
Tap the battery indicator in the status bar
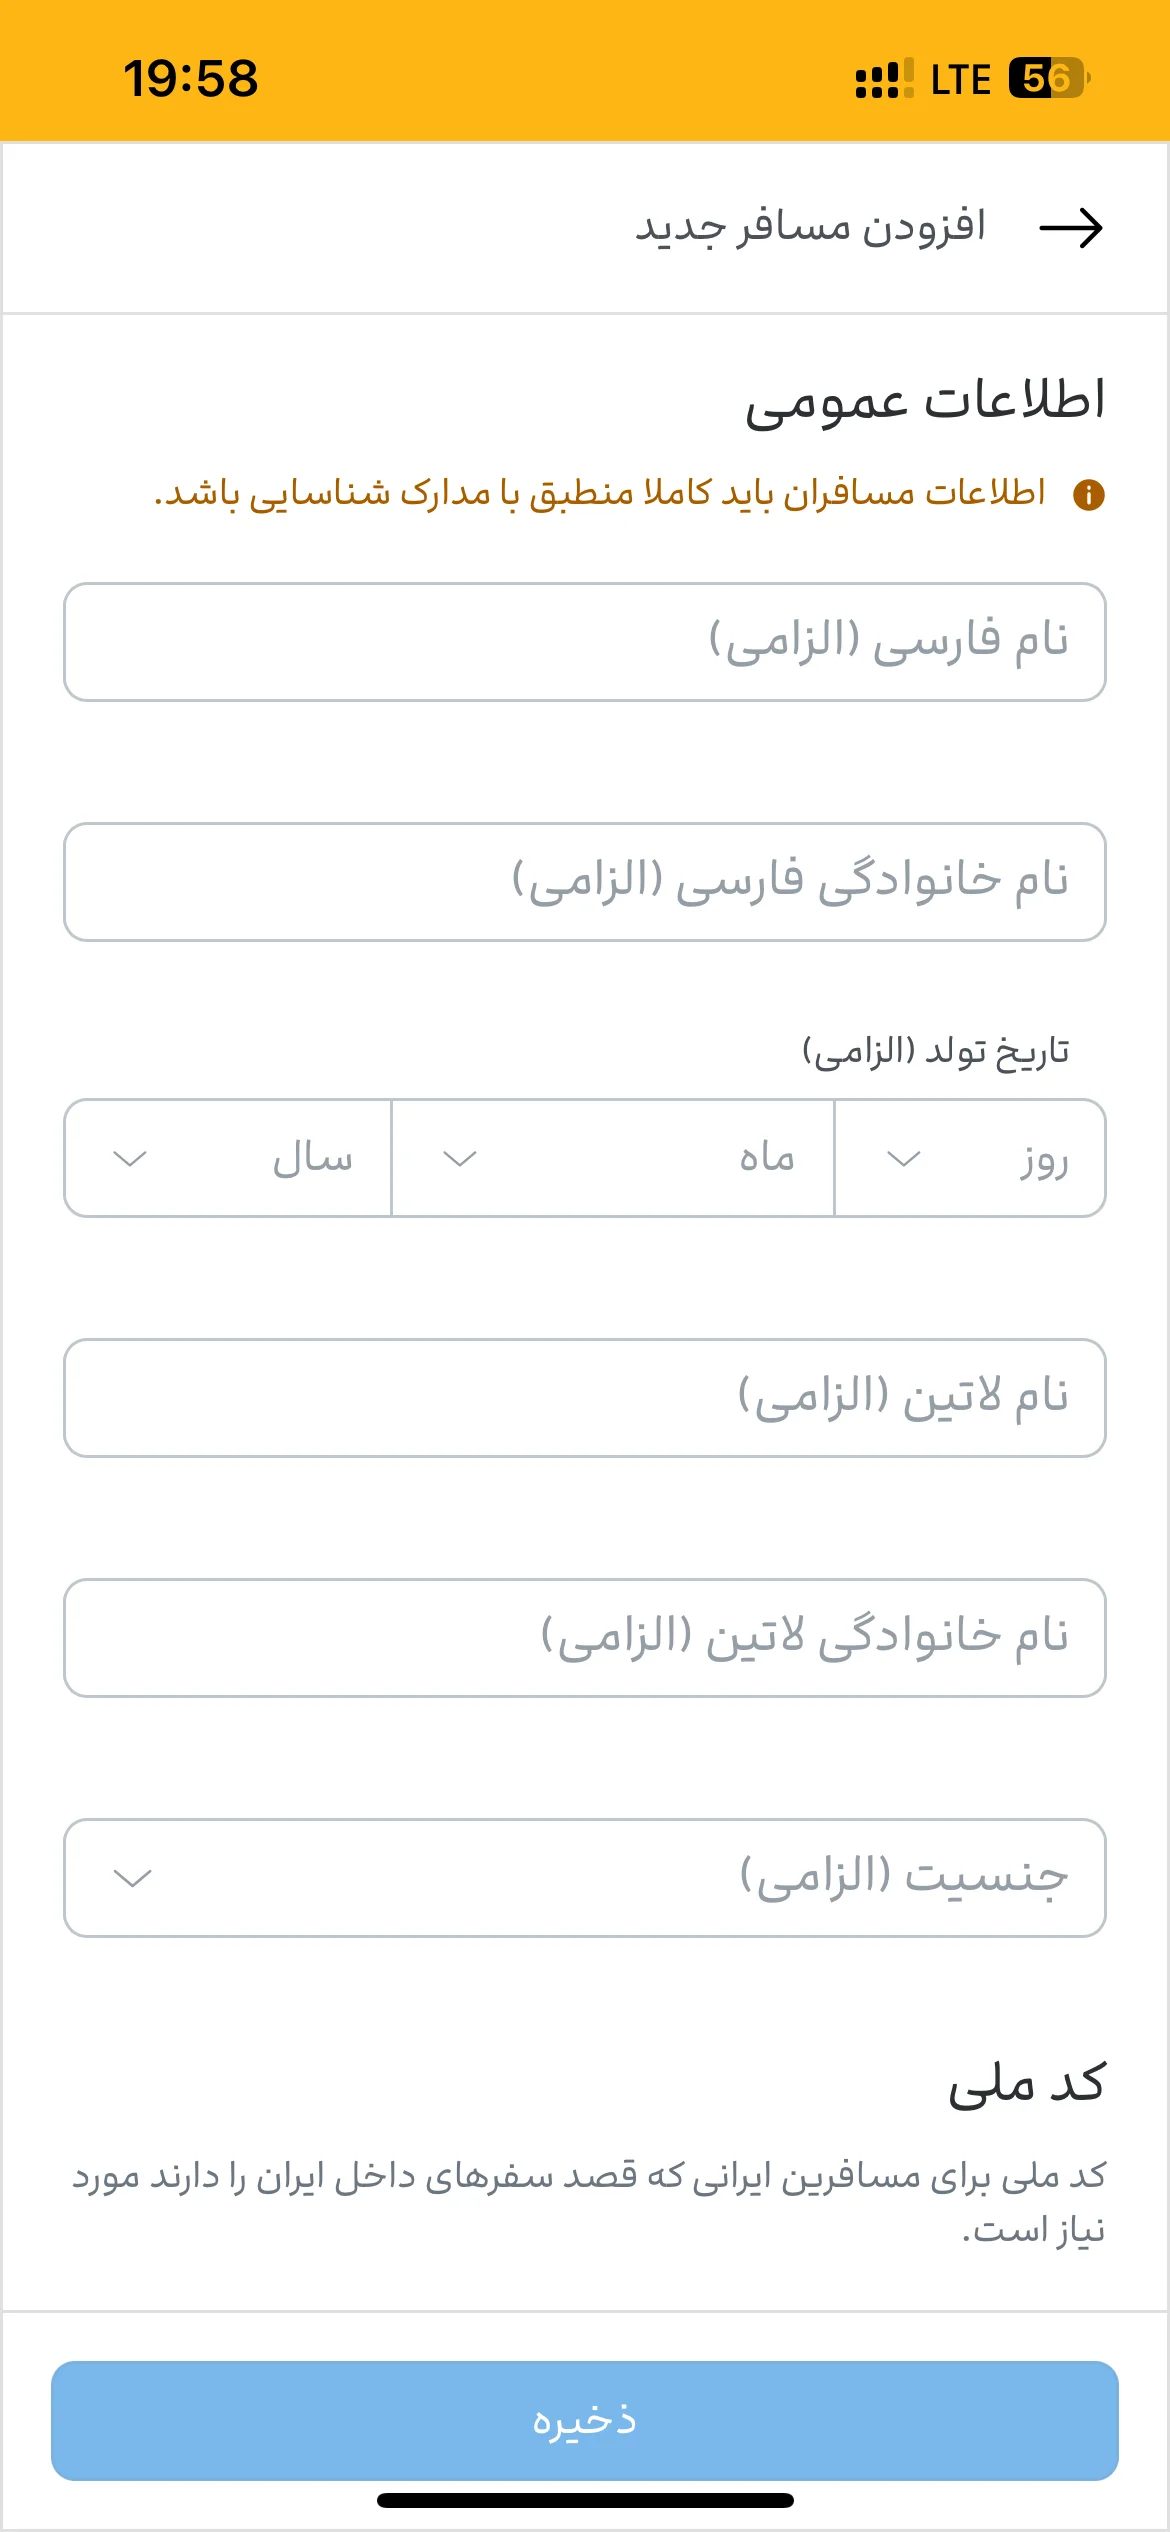[1048, 78]
